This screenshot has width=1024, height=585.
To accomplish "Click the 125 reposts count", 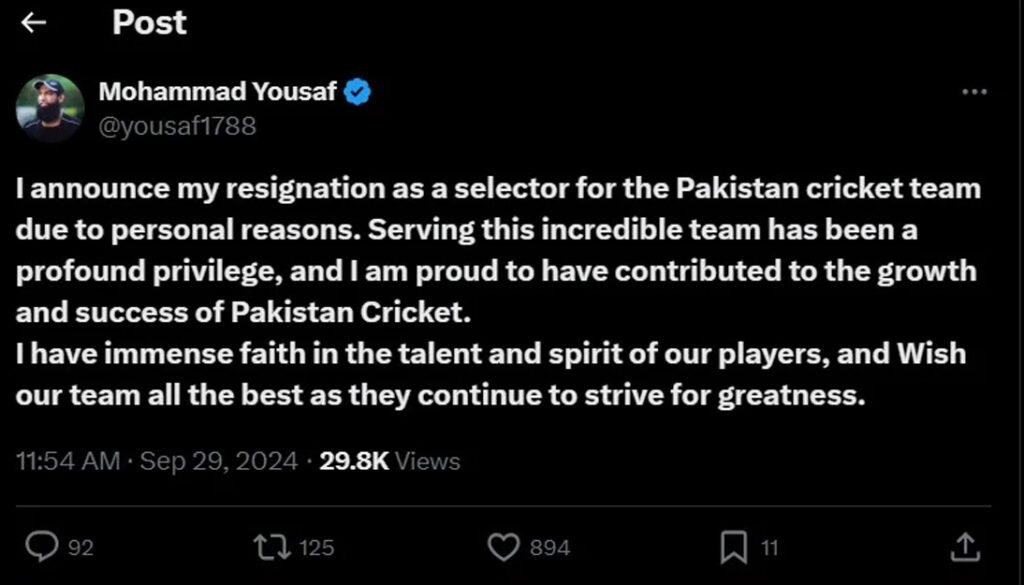I will point(316,547).
